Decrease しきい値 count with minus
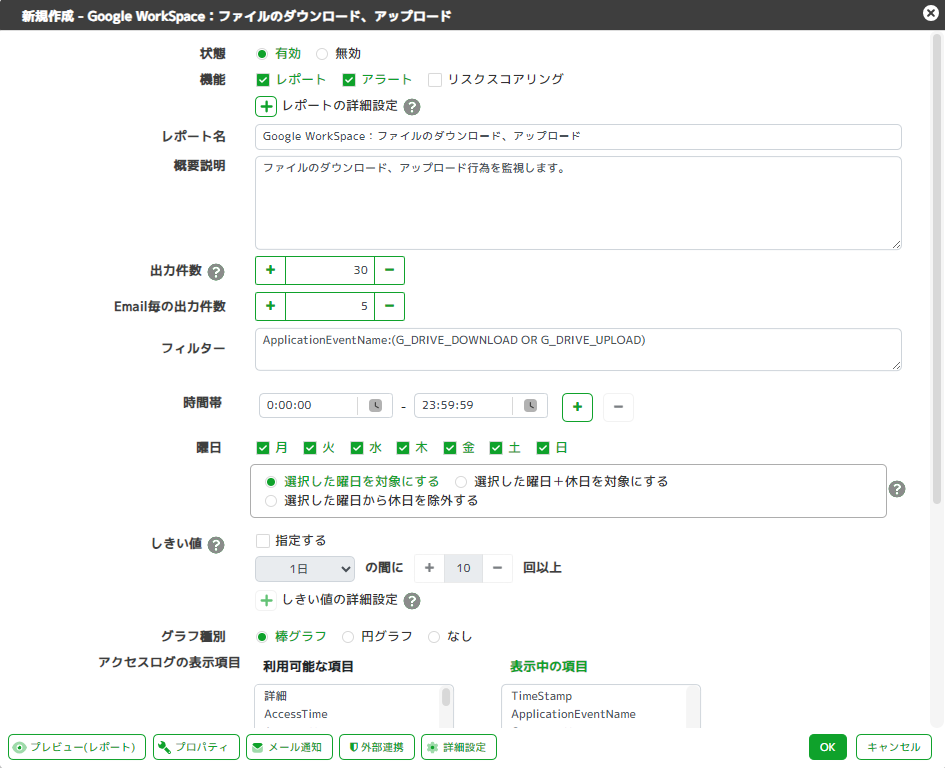 [497, 568]
